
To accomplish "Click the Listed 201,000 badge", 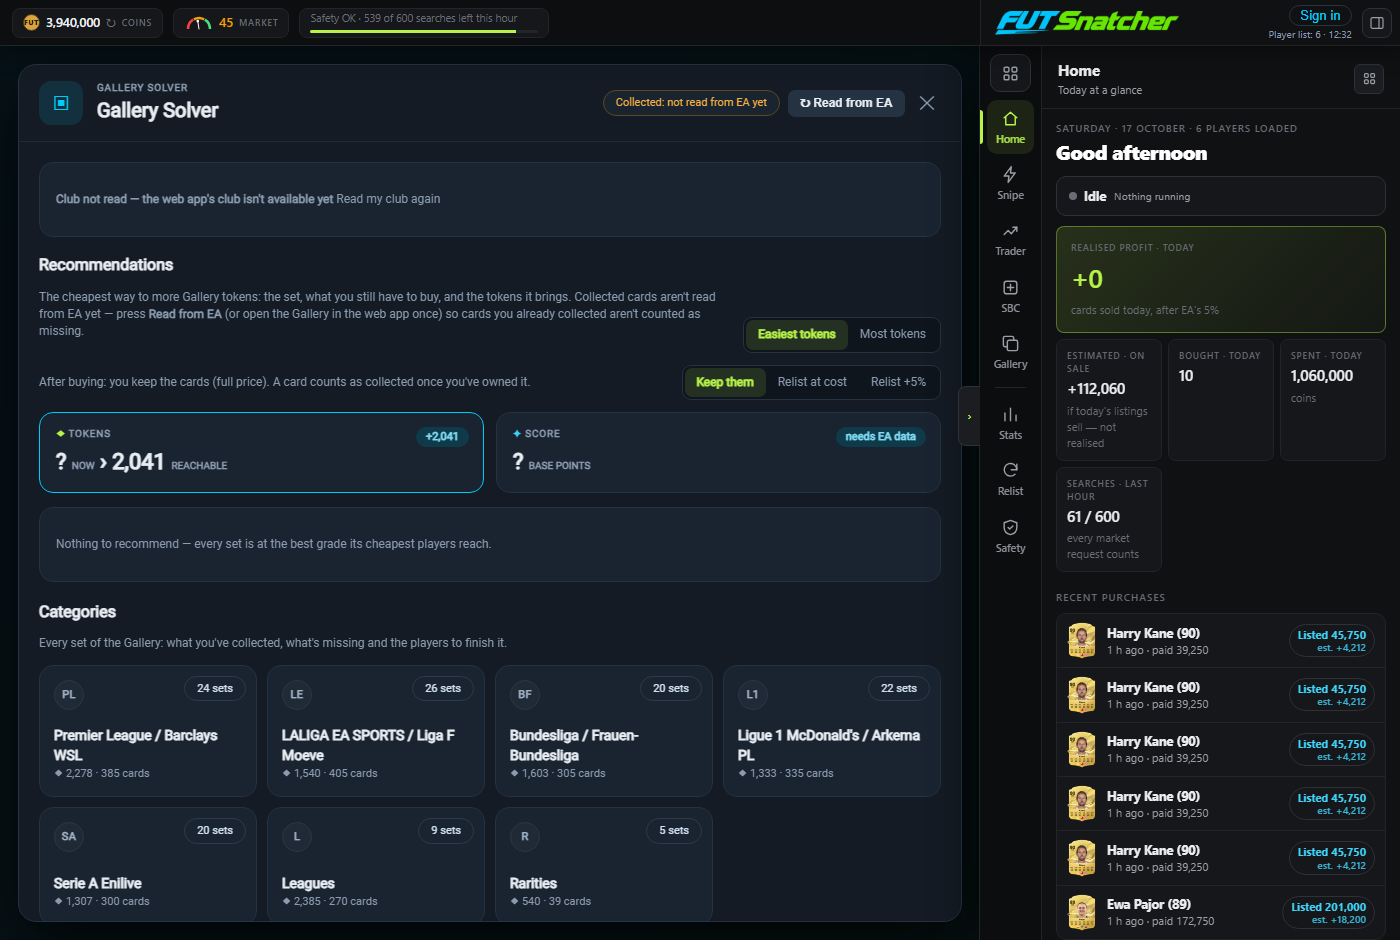I will 1328,913.
